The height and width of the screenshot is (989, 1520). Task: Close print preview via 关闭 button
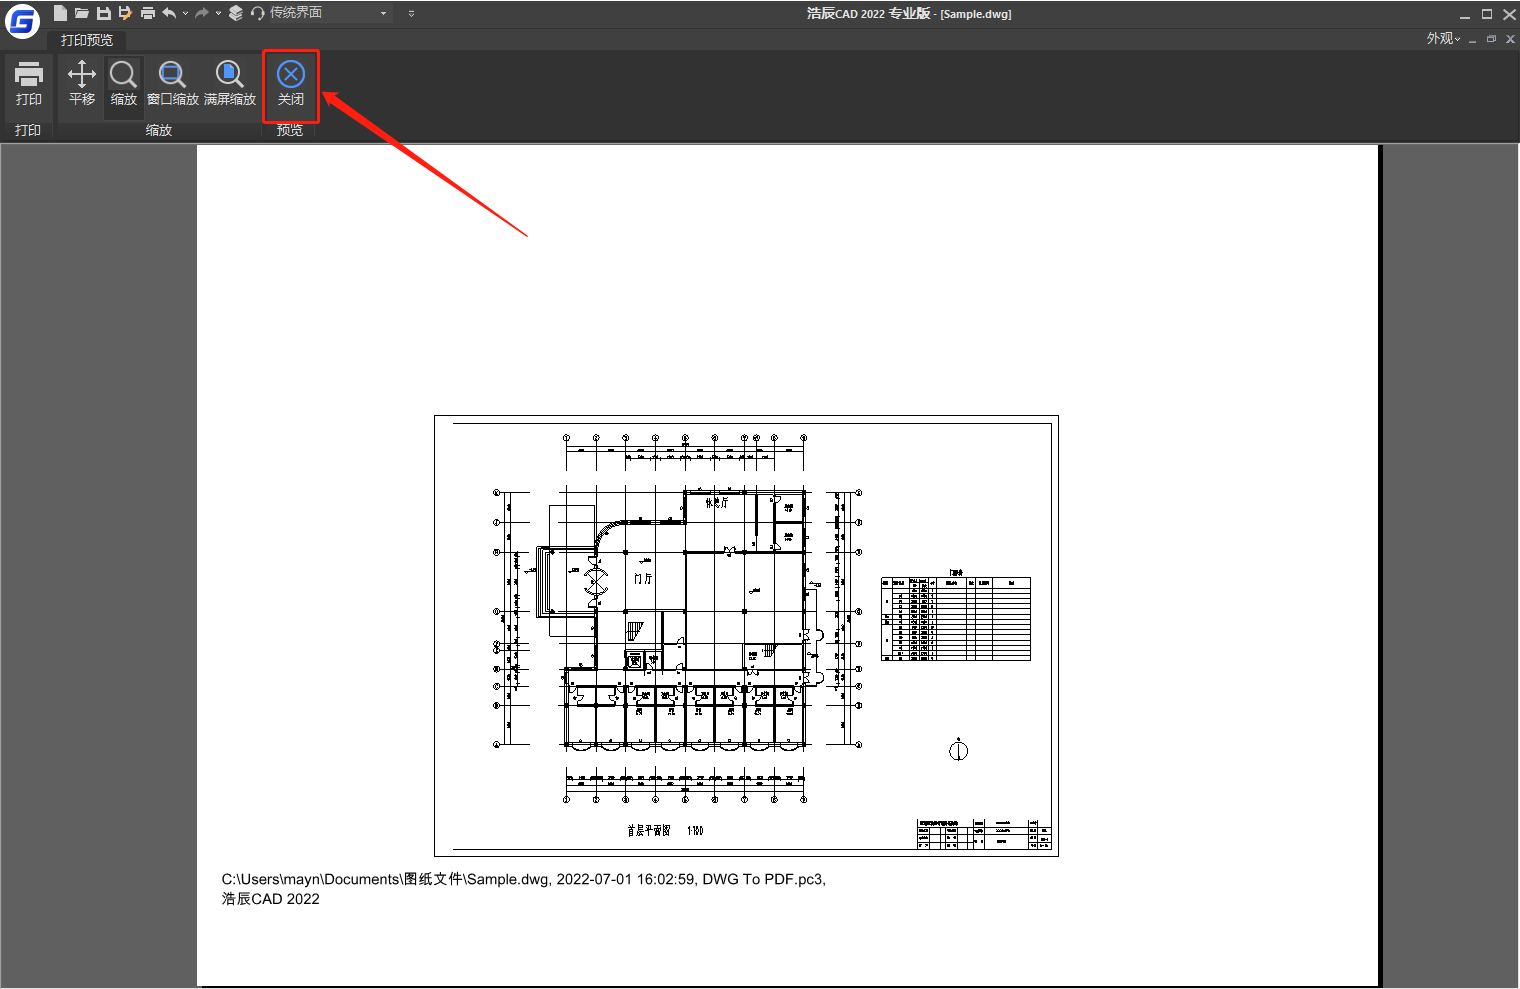tap(291, 84)
